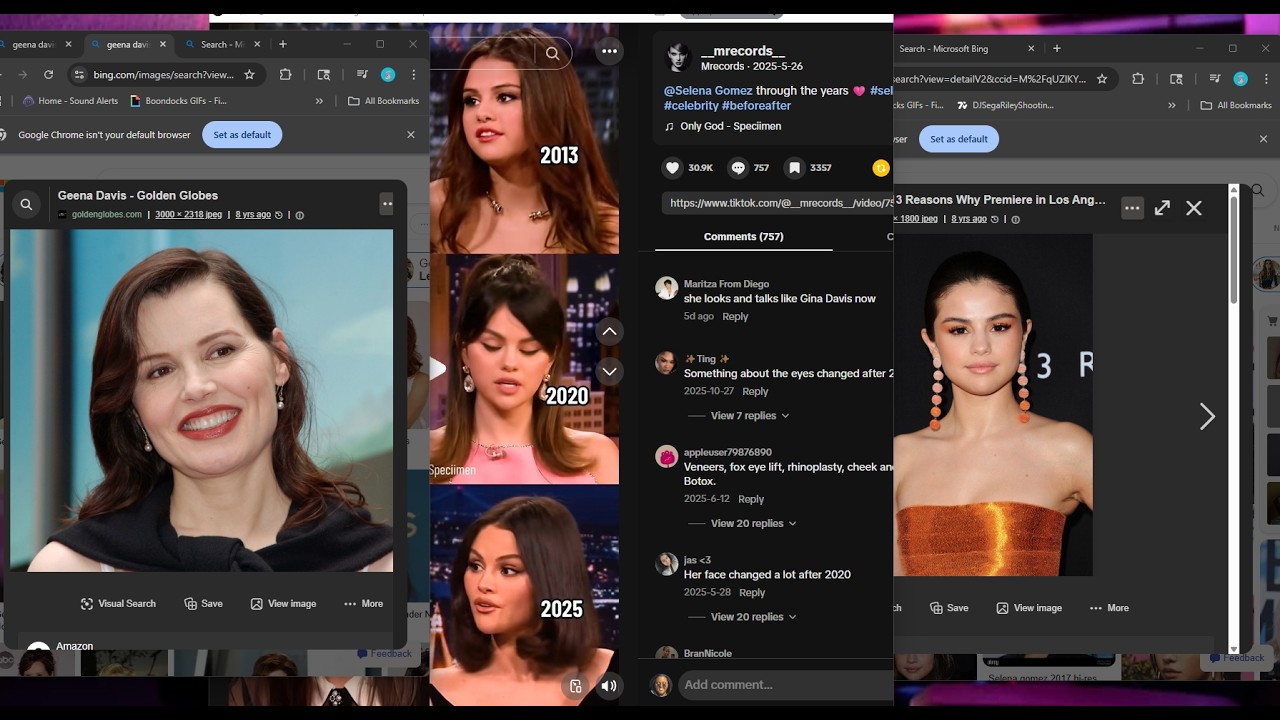The image size is (1280, 720).
Task: Click 3000 × 2318 jpeg size link
Action: (x=188, y=214)
